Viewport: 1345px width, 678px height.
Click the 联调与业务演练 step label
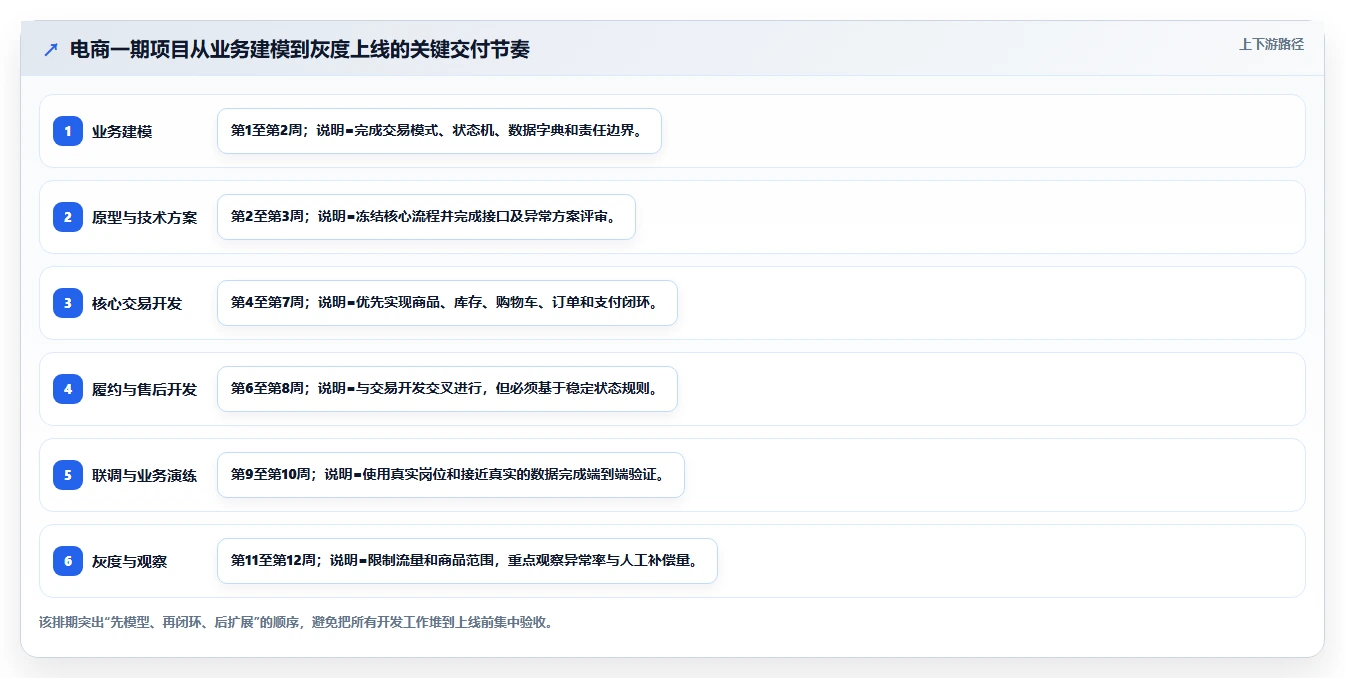145,475
